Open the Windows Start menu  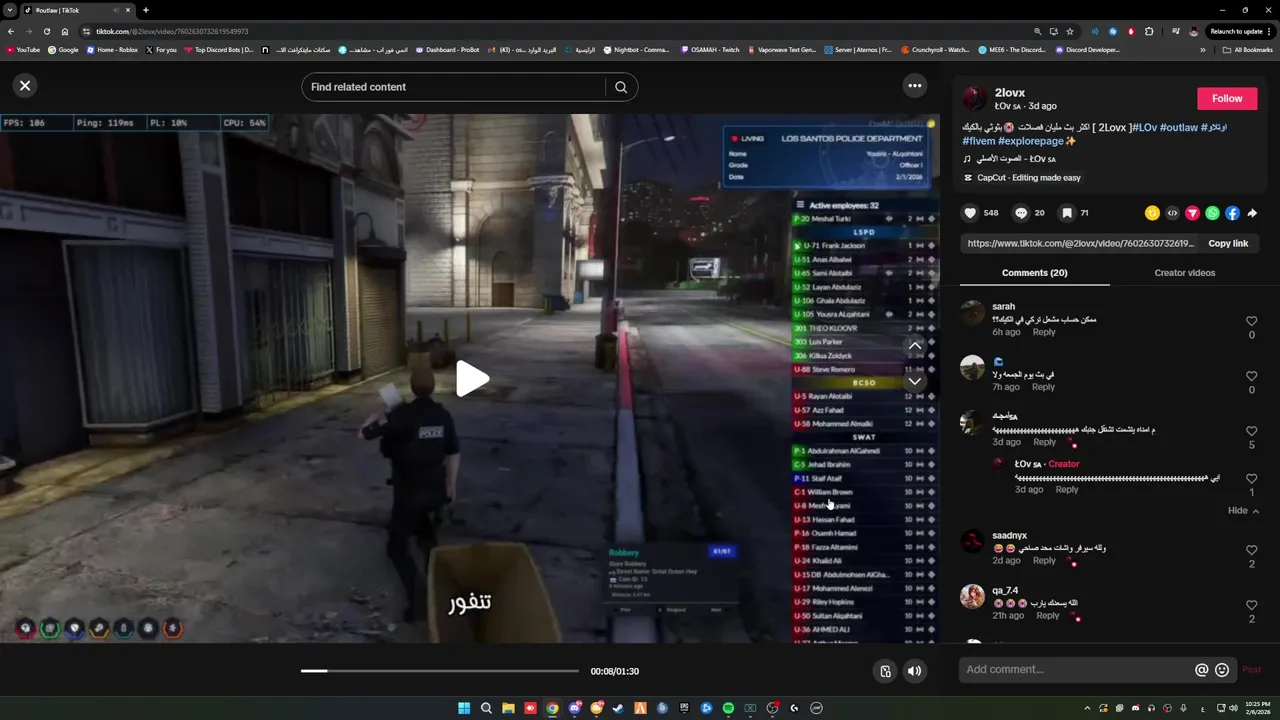[x=464, y=708]
